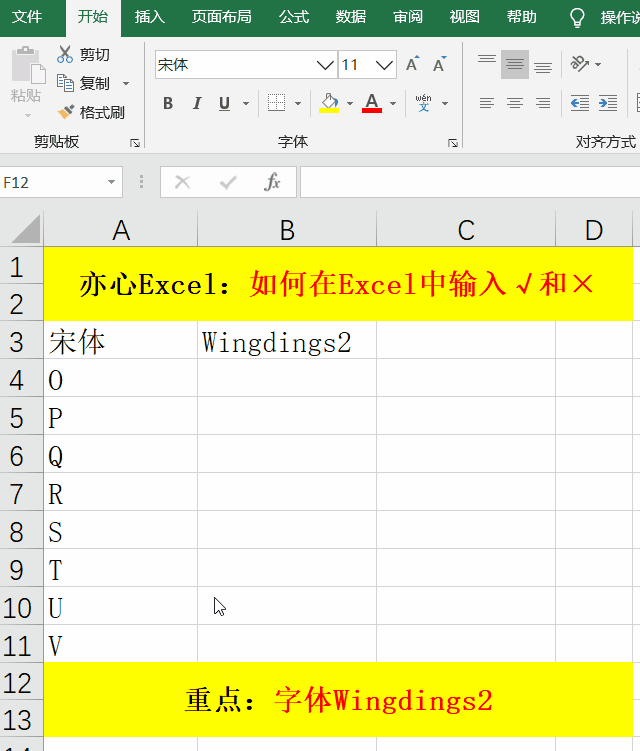Apply cell borders icon

click(276, 103)
